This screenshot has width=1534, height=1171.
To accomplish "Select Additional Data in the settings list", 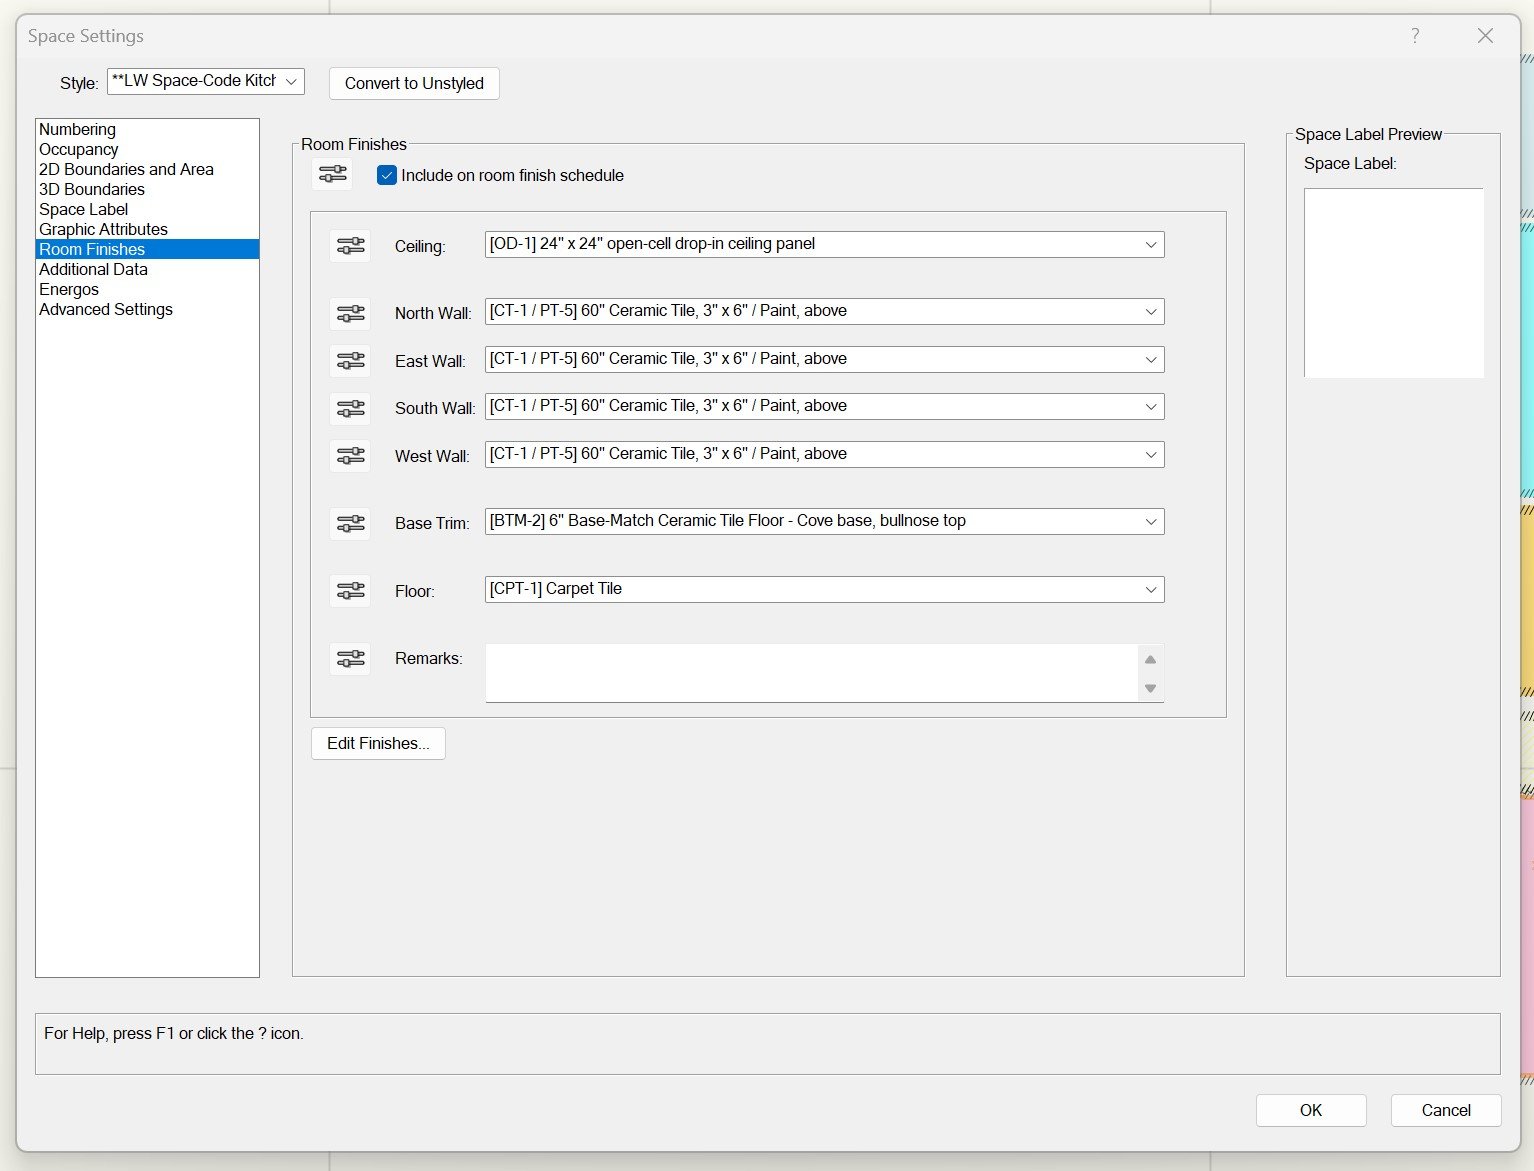I will click(x=93, y=269).
